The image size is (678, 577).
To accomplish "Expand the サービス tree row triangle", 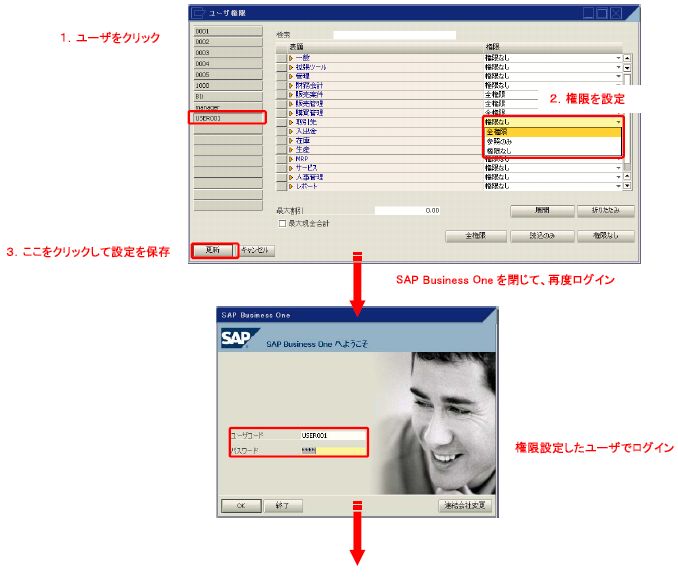I will [x=291, y=168].
